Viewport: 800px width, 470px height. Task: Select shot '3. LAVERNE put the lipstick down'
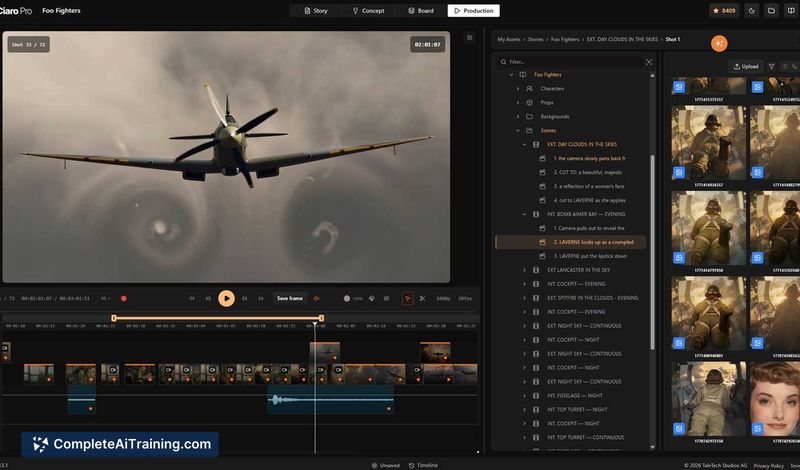coord(590,256)
